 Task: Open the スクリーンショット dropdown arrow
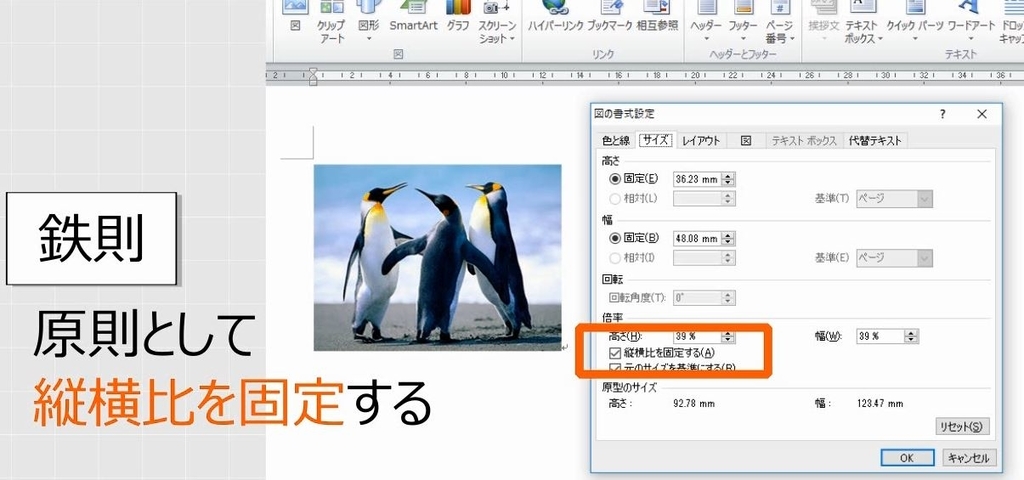tap(511, 39)
